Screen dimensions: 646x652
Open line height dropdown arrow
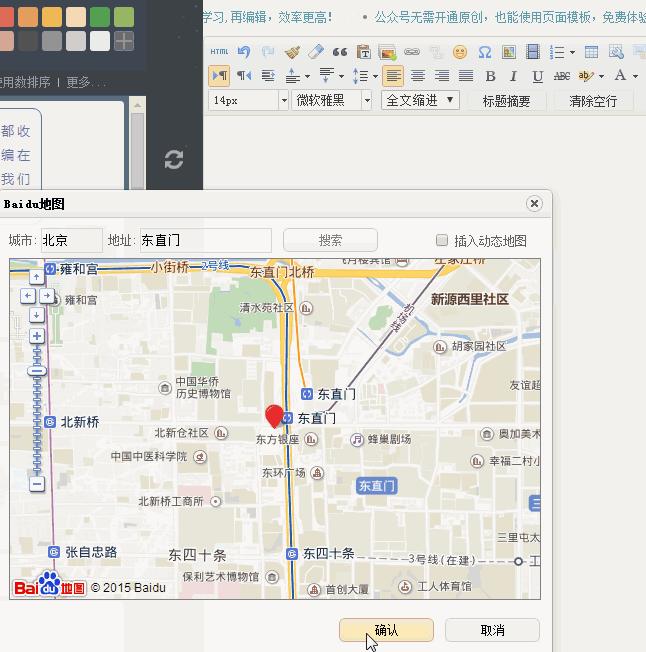pyautogui.click(x=375, y=76)
